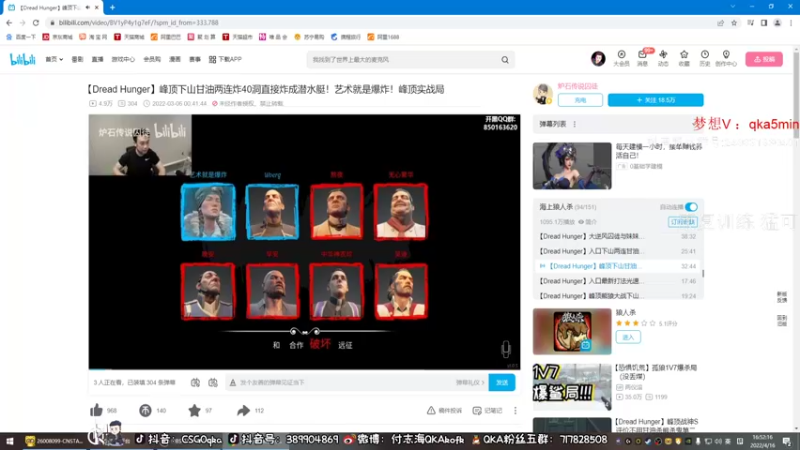Bookmark this page with the star icon
The image size is (800, 450).
[x=734, y=22]
